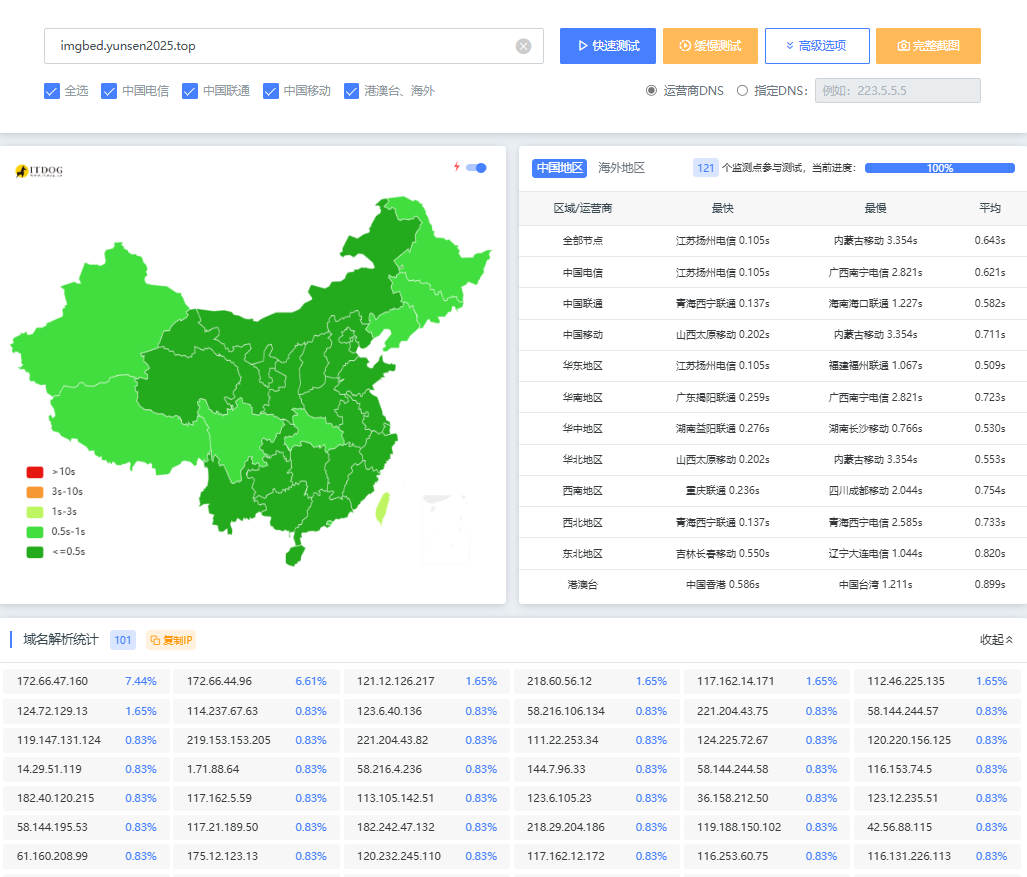Toggle the 港澳台、海外 checkbox
This screenshot has width=1027, height=877.
352,91
